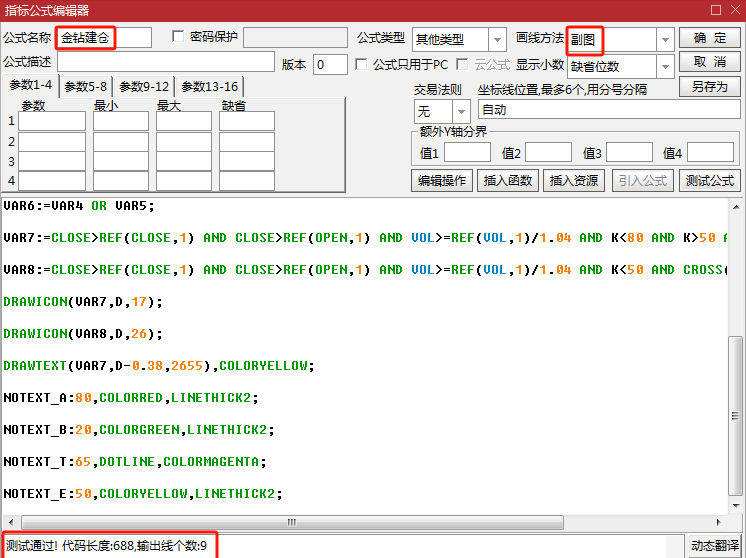Enable the 公式只用于PC checkbox
Viewport: 746px width, 558px height.
point(361,64)
